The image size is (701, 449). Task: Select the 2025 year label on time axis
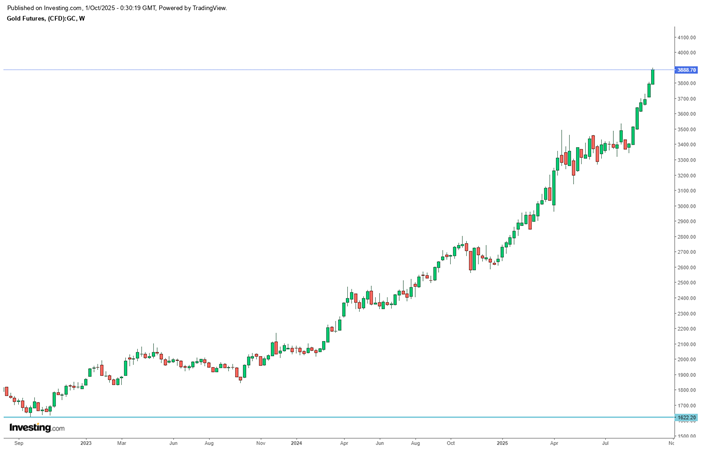pyautogui.click(x=505, y=441)
